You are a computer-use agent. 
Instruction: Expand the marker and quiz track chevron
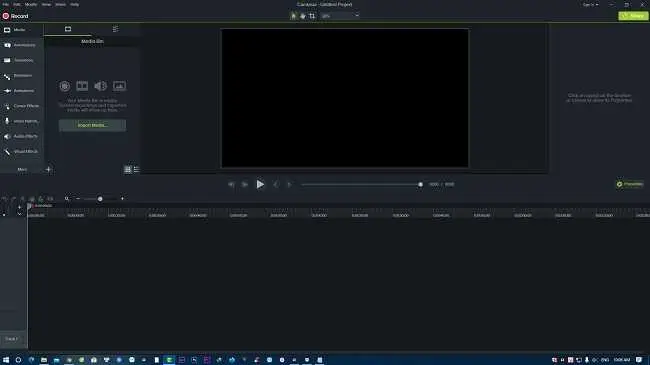tap(19, 214)
